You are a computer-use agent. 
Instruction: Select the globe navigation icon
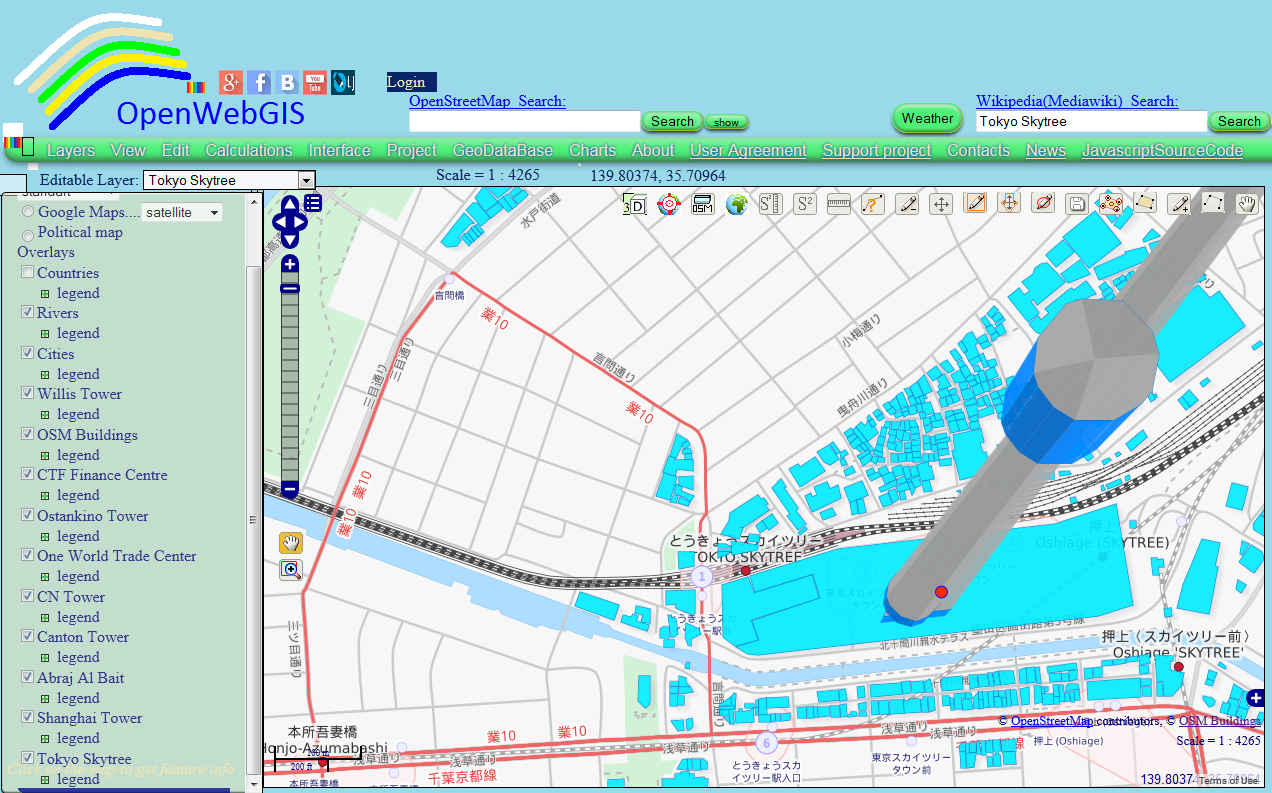click(x=735, y=203)
